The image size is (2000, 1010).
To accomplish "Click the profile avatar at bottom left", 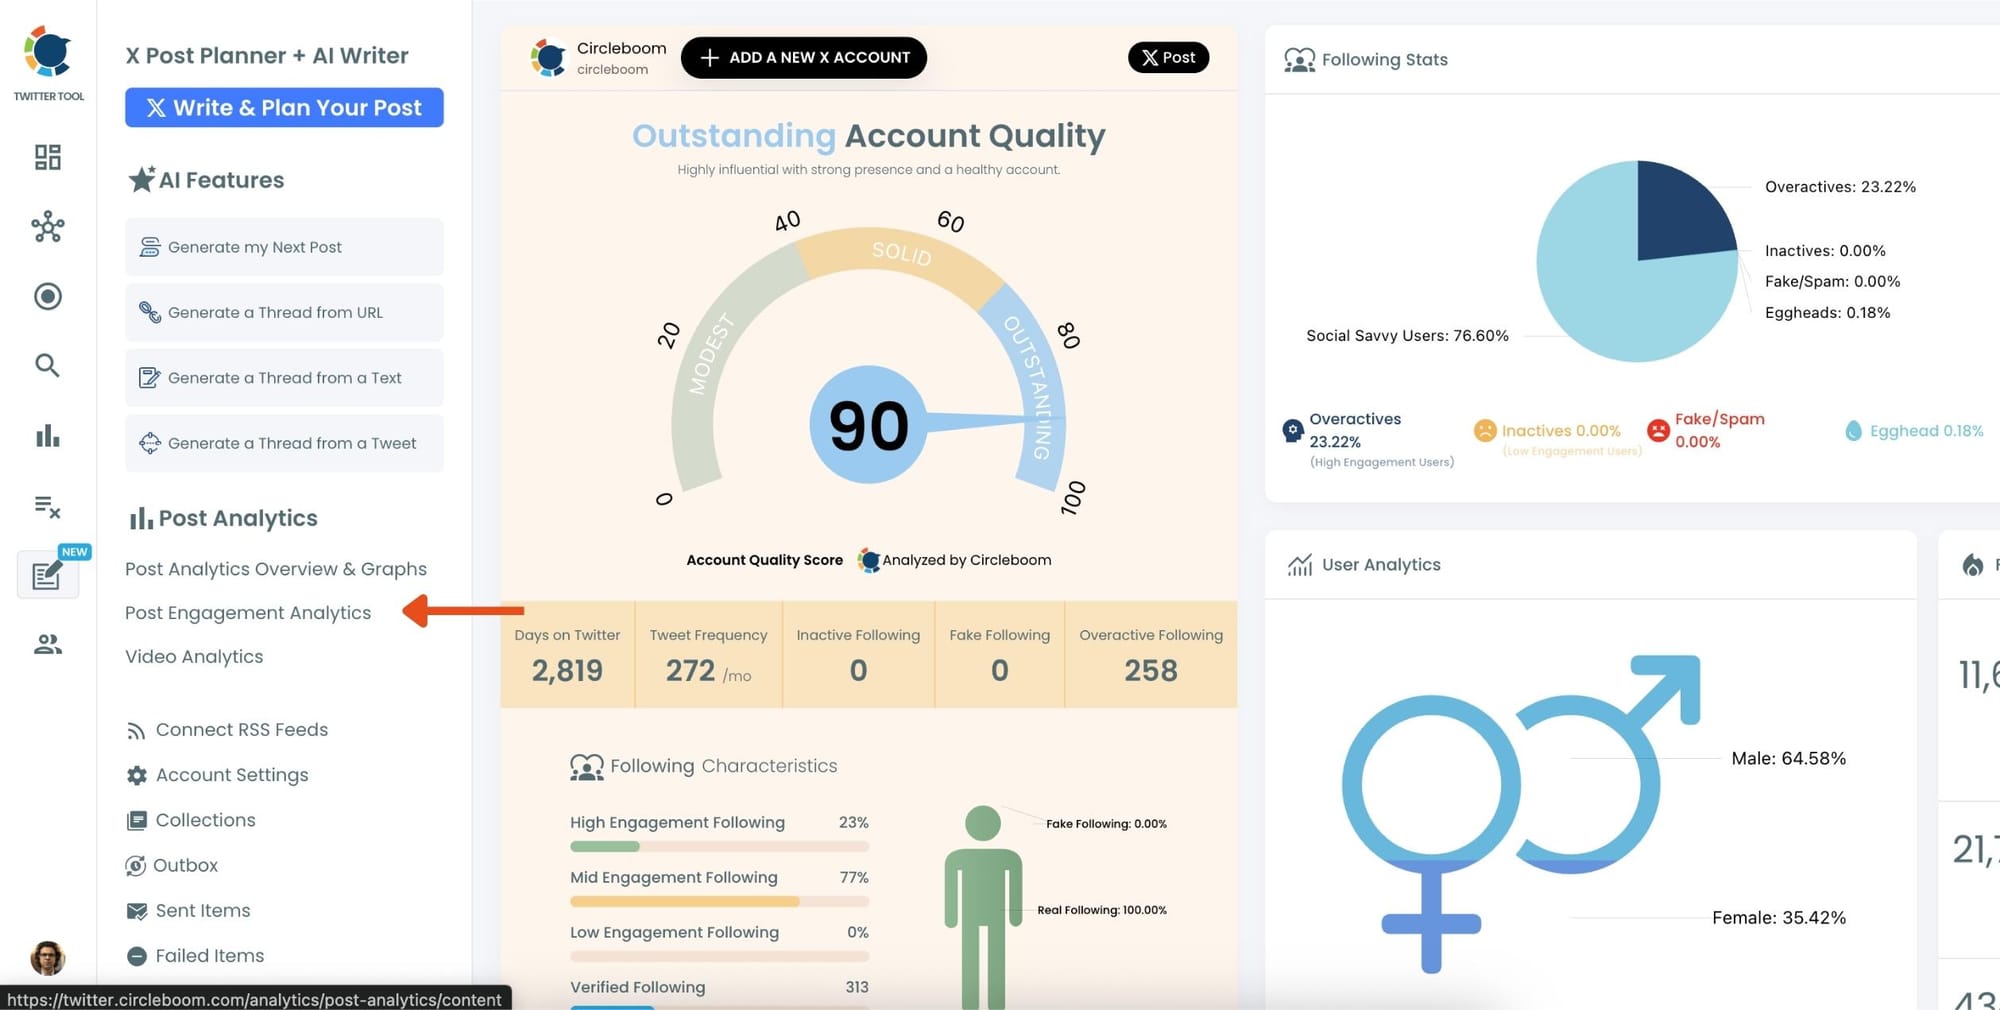I will point(47,959).
